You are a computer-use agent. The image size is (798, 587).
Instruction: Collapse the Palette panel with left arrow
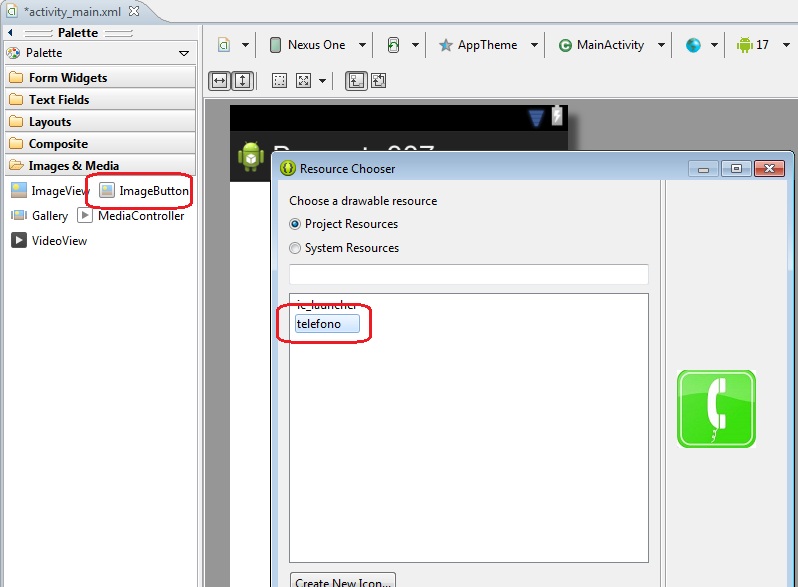pos(10,33)
